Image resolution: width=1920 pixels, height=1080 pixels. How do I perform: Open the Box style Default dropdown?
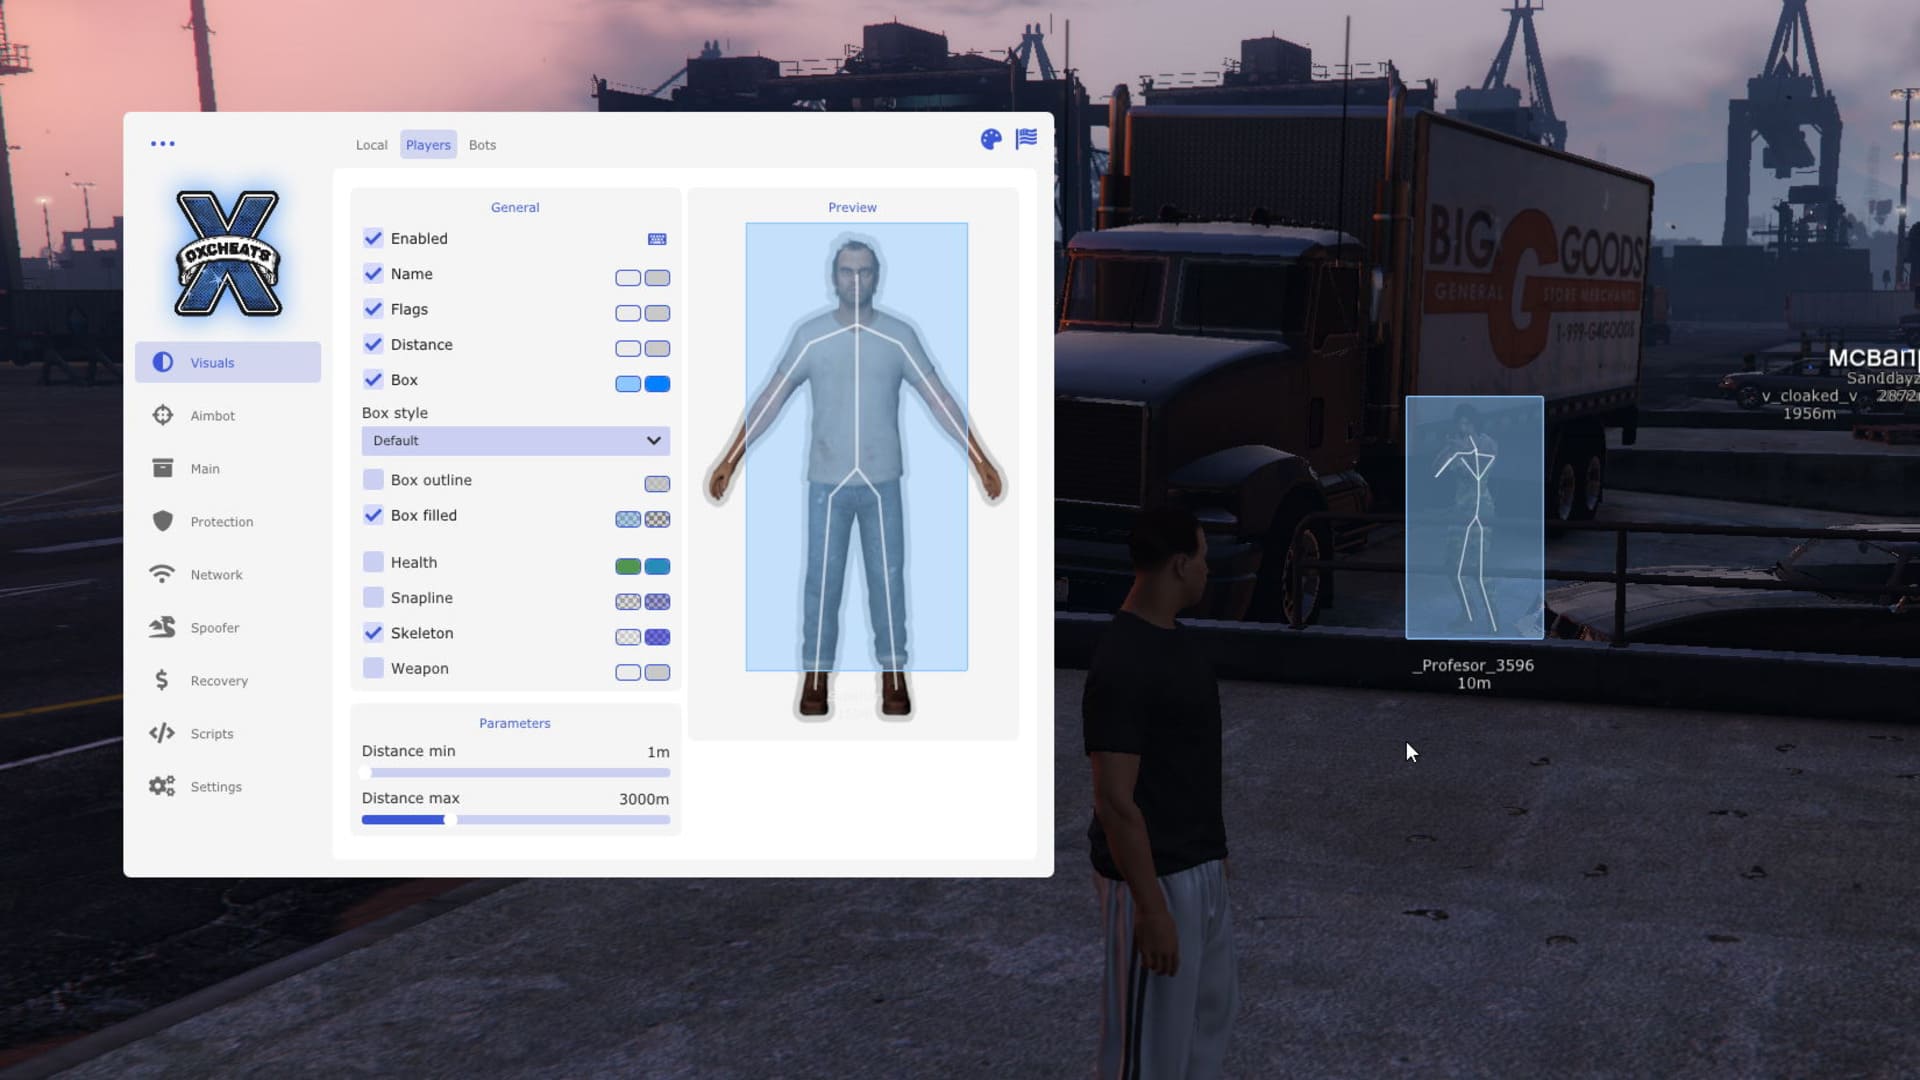pyautogui.click(x=515, y=441)
